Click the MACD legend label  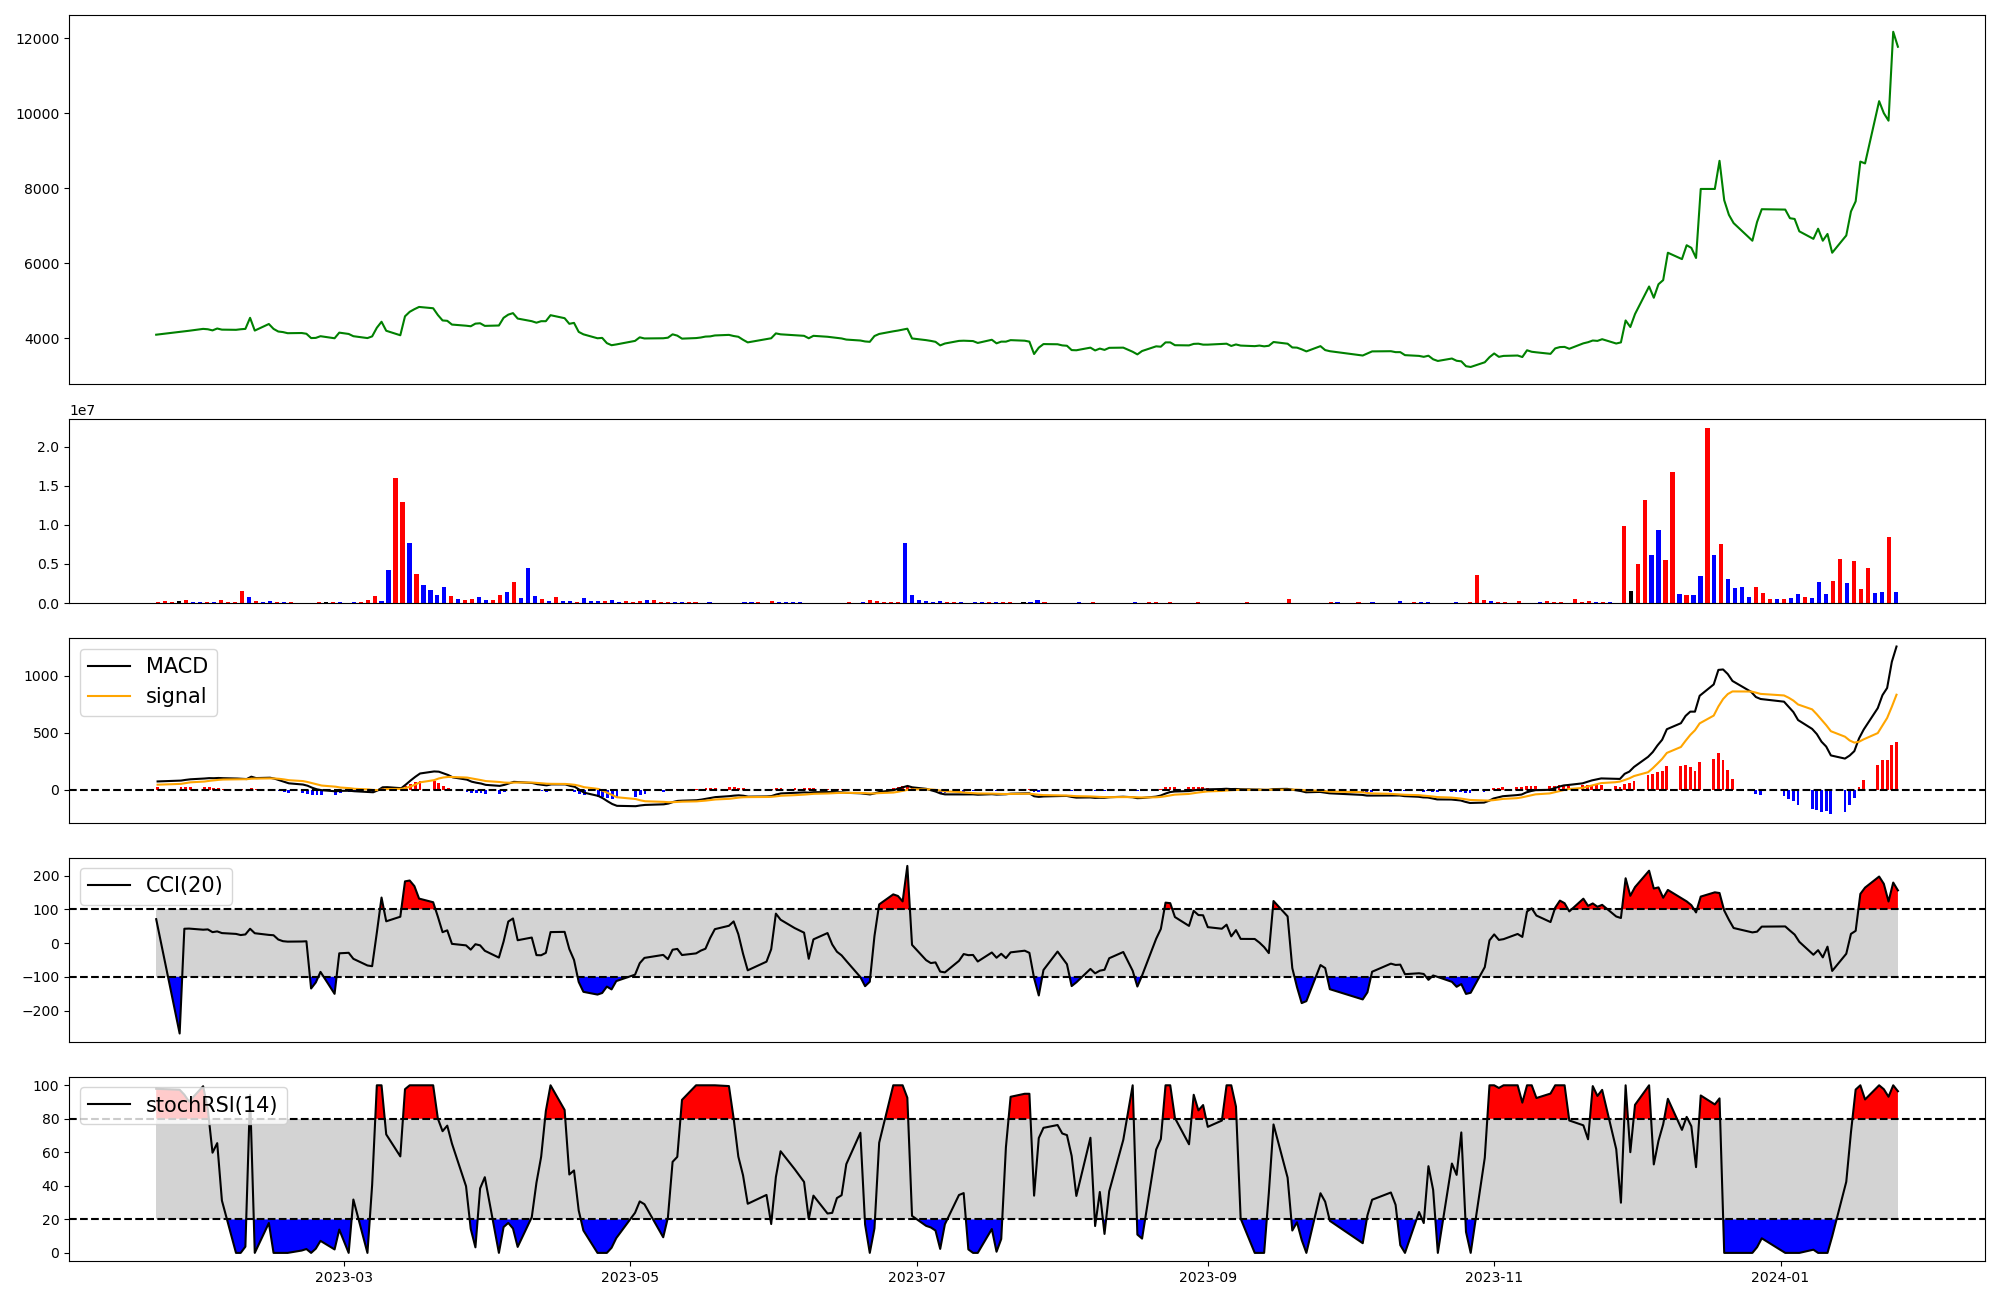click(x=176, y=666)
